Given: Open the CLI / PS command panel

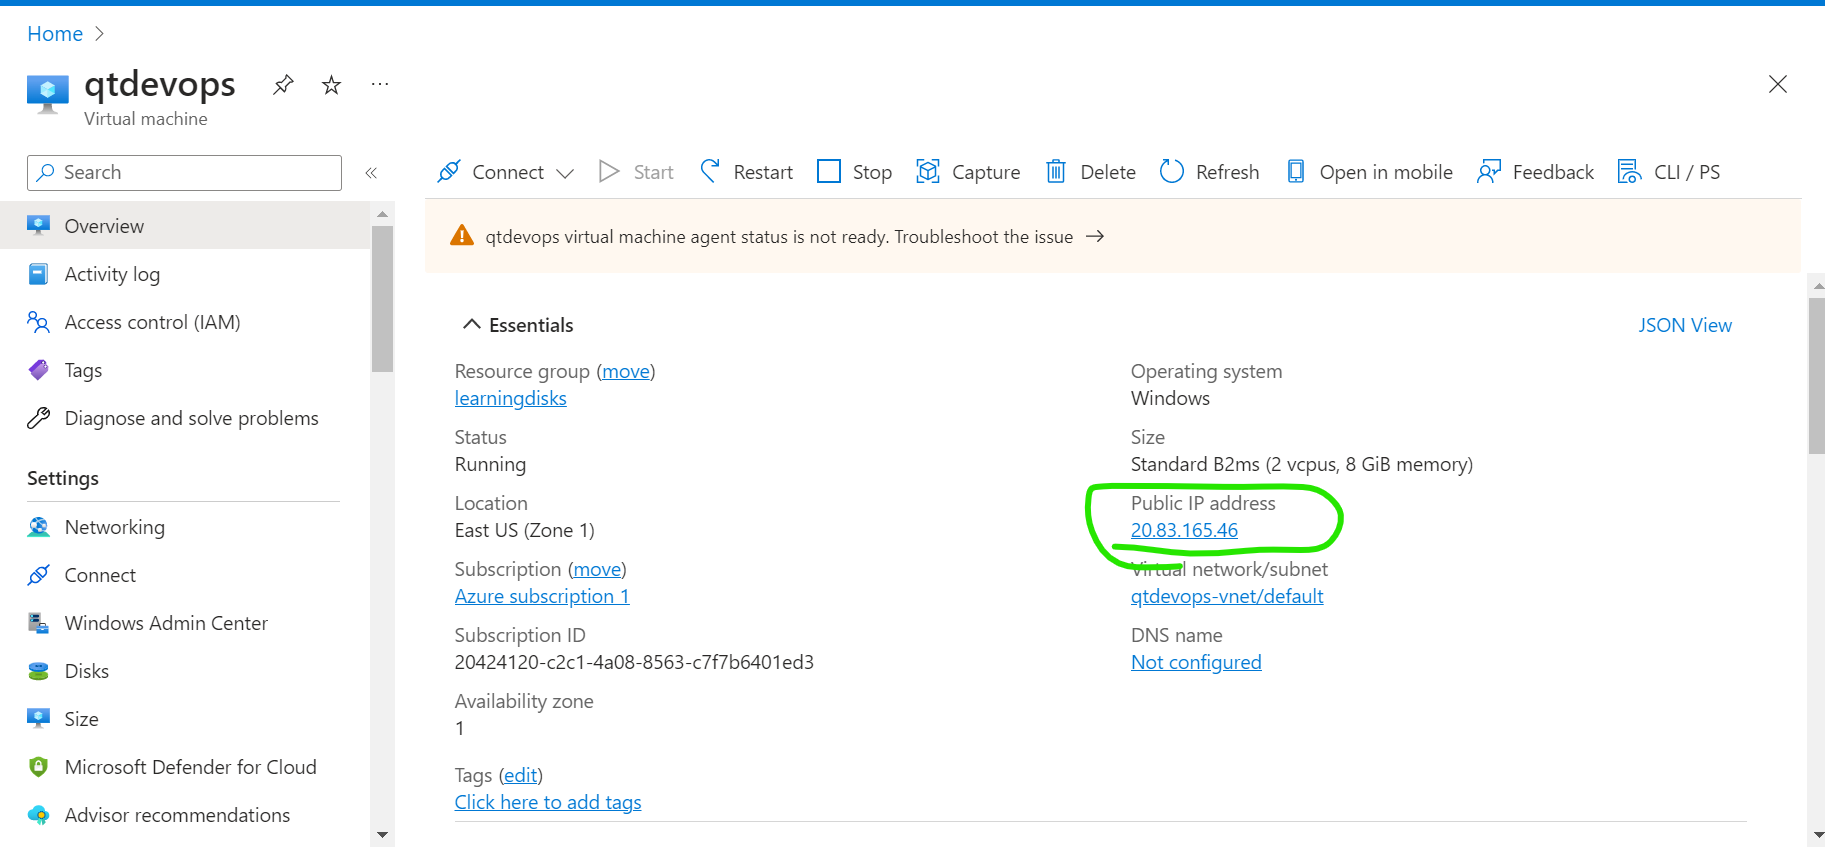Looking at the screenshot, I should pyautogui.click(x=1669, y=172).
